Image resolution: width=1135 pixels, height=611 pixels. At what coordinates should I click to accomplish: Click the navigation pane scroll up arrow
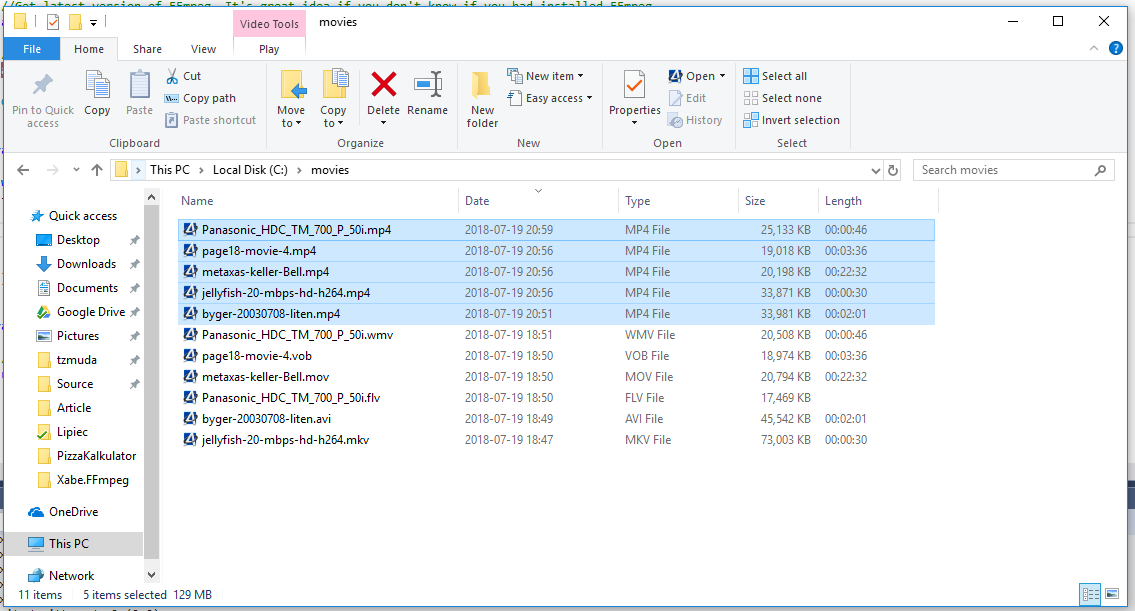151,197
